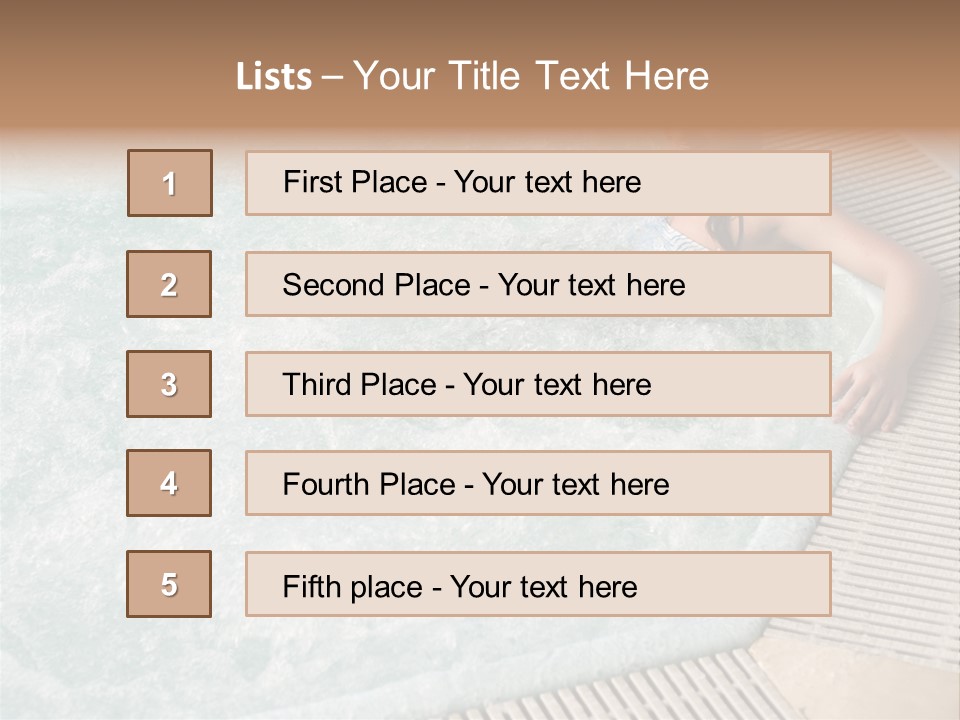
Task: Select the number 4 box
Action: [169, 483]
